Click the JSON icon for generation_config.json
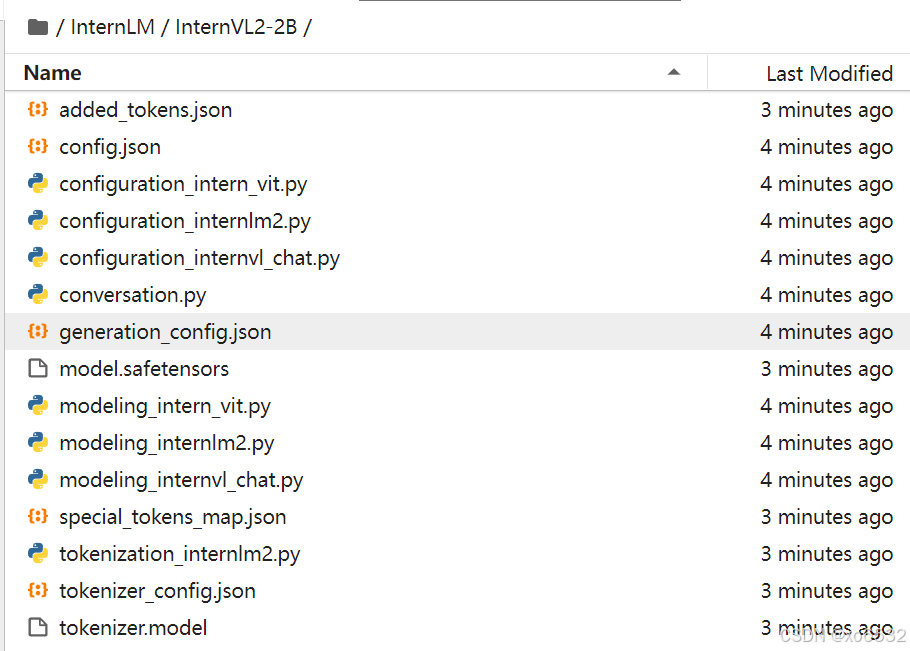The width and height of the screenshot is (910, 651). (38, 331)
